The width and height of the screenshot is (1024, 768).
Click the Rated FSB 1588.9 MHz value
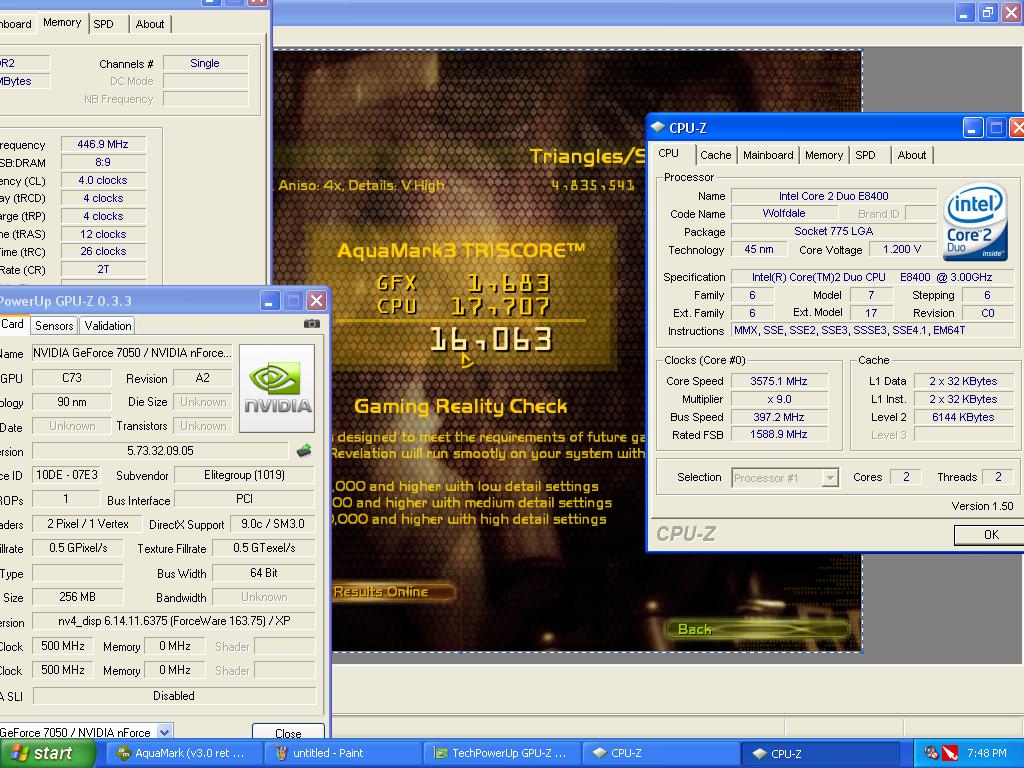pyautogui.click(x=779, y=434)
